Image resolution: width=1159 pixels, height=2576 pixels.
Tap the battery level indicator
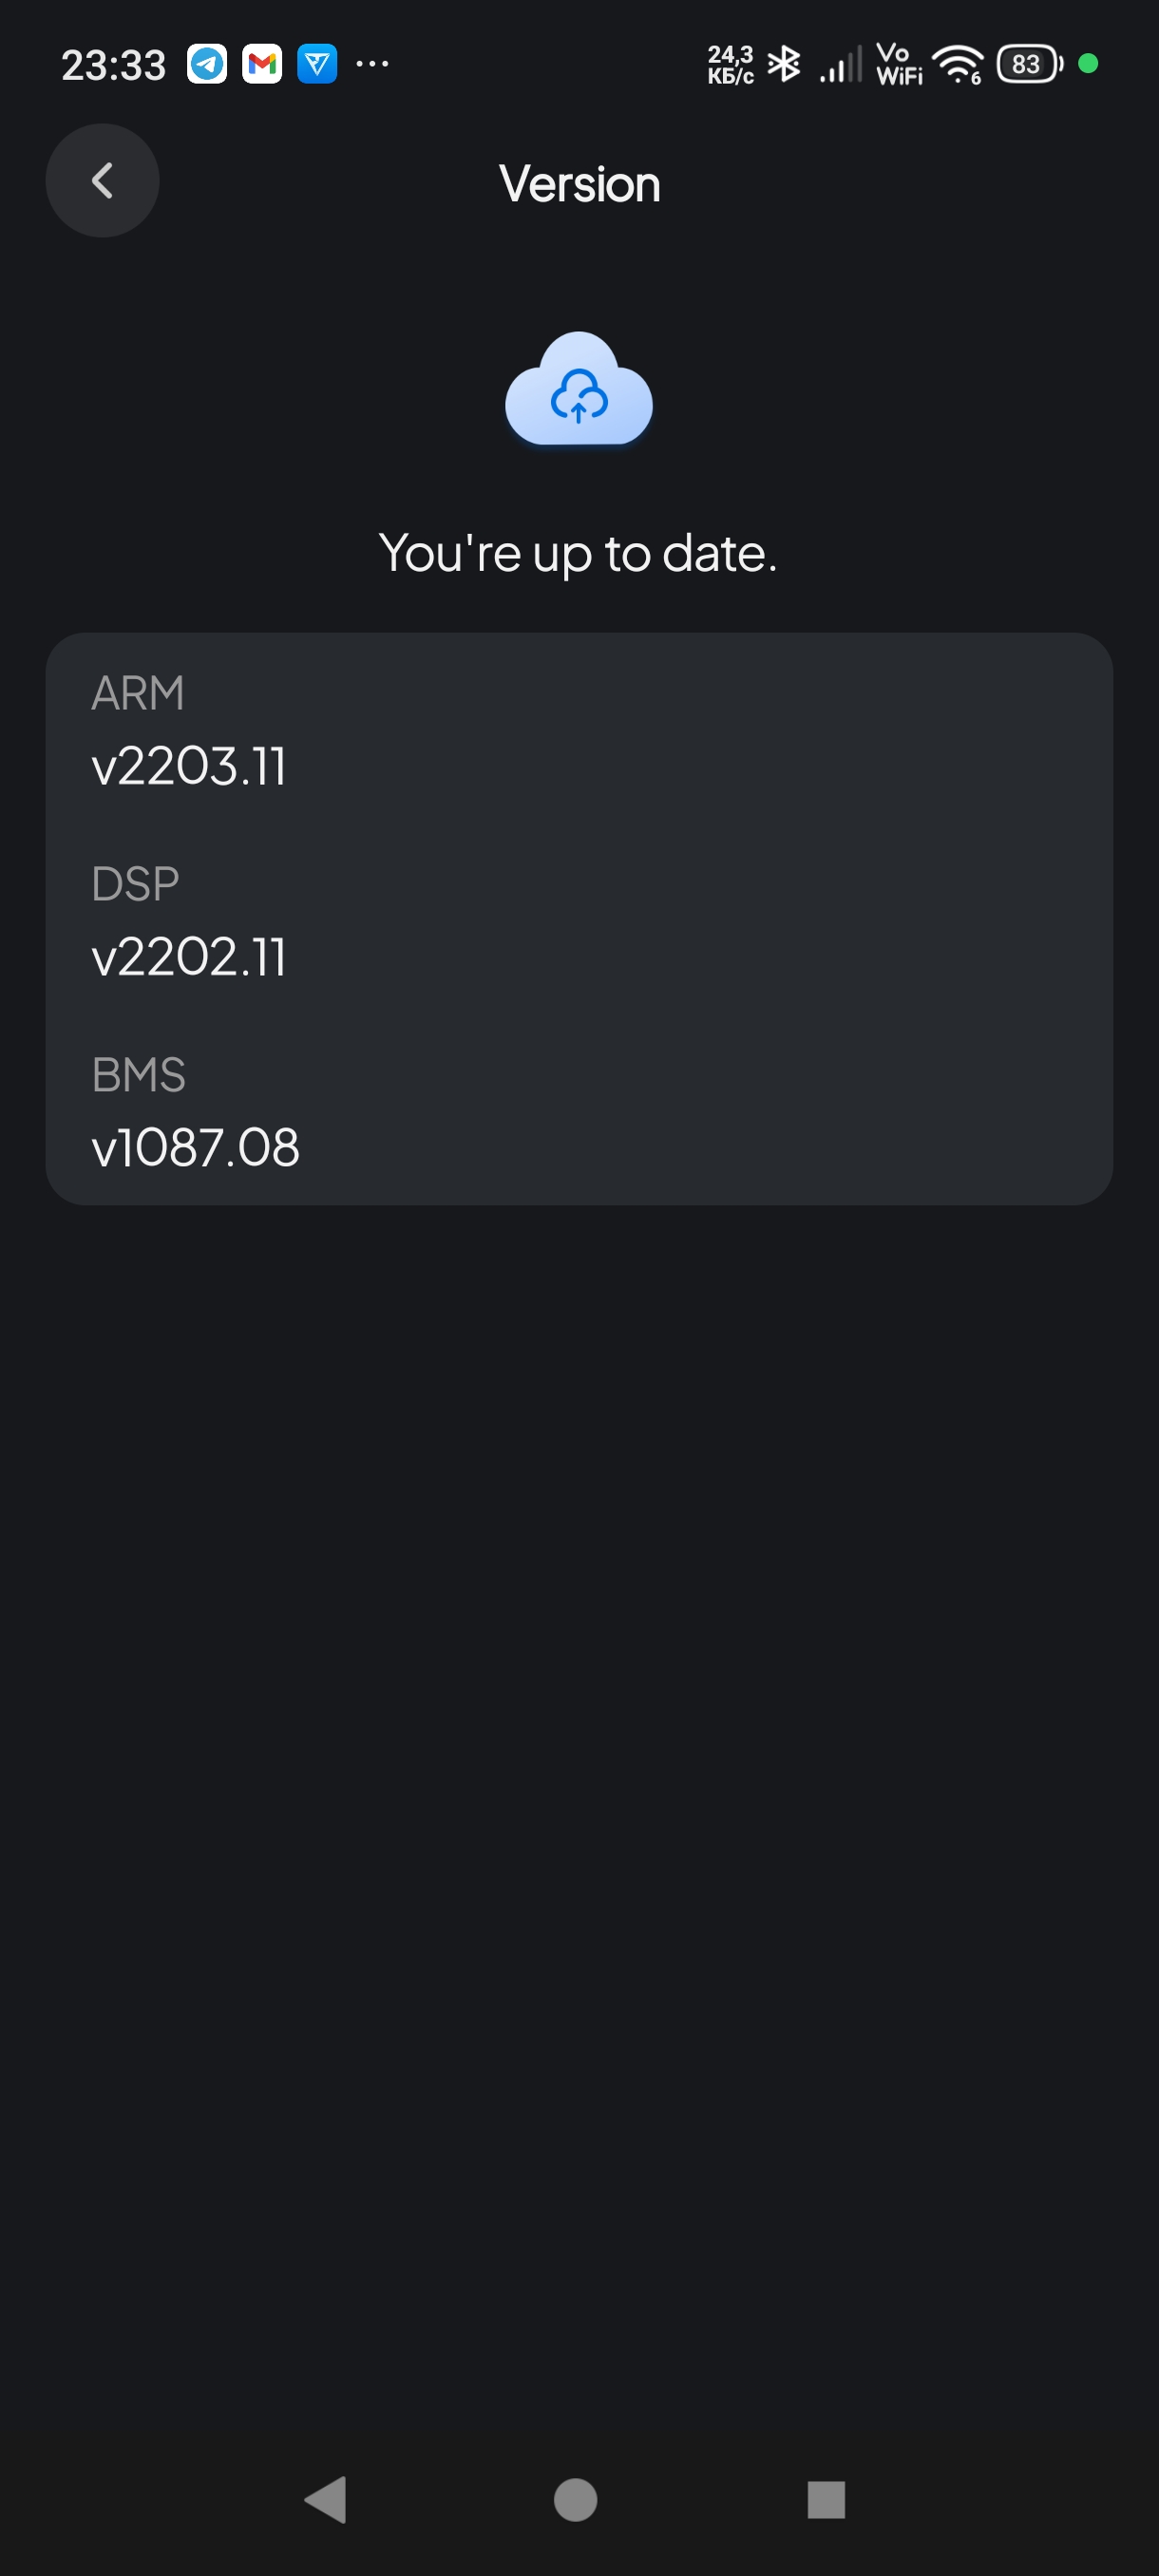click(1029, 65)
